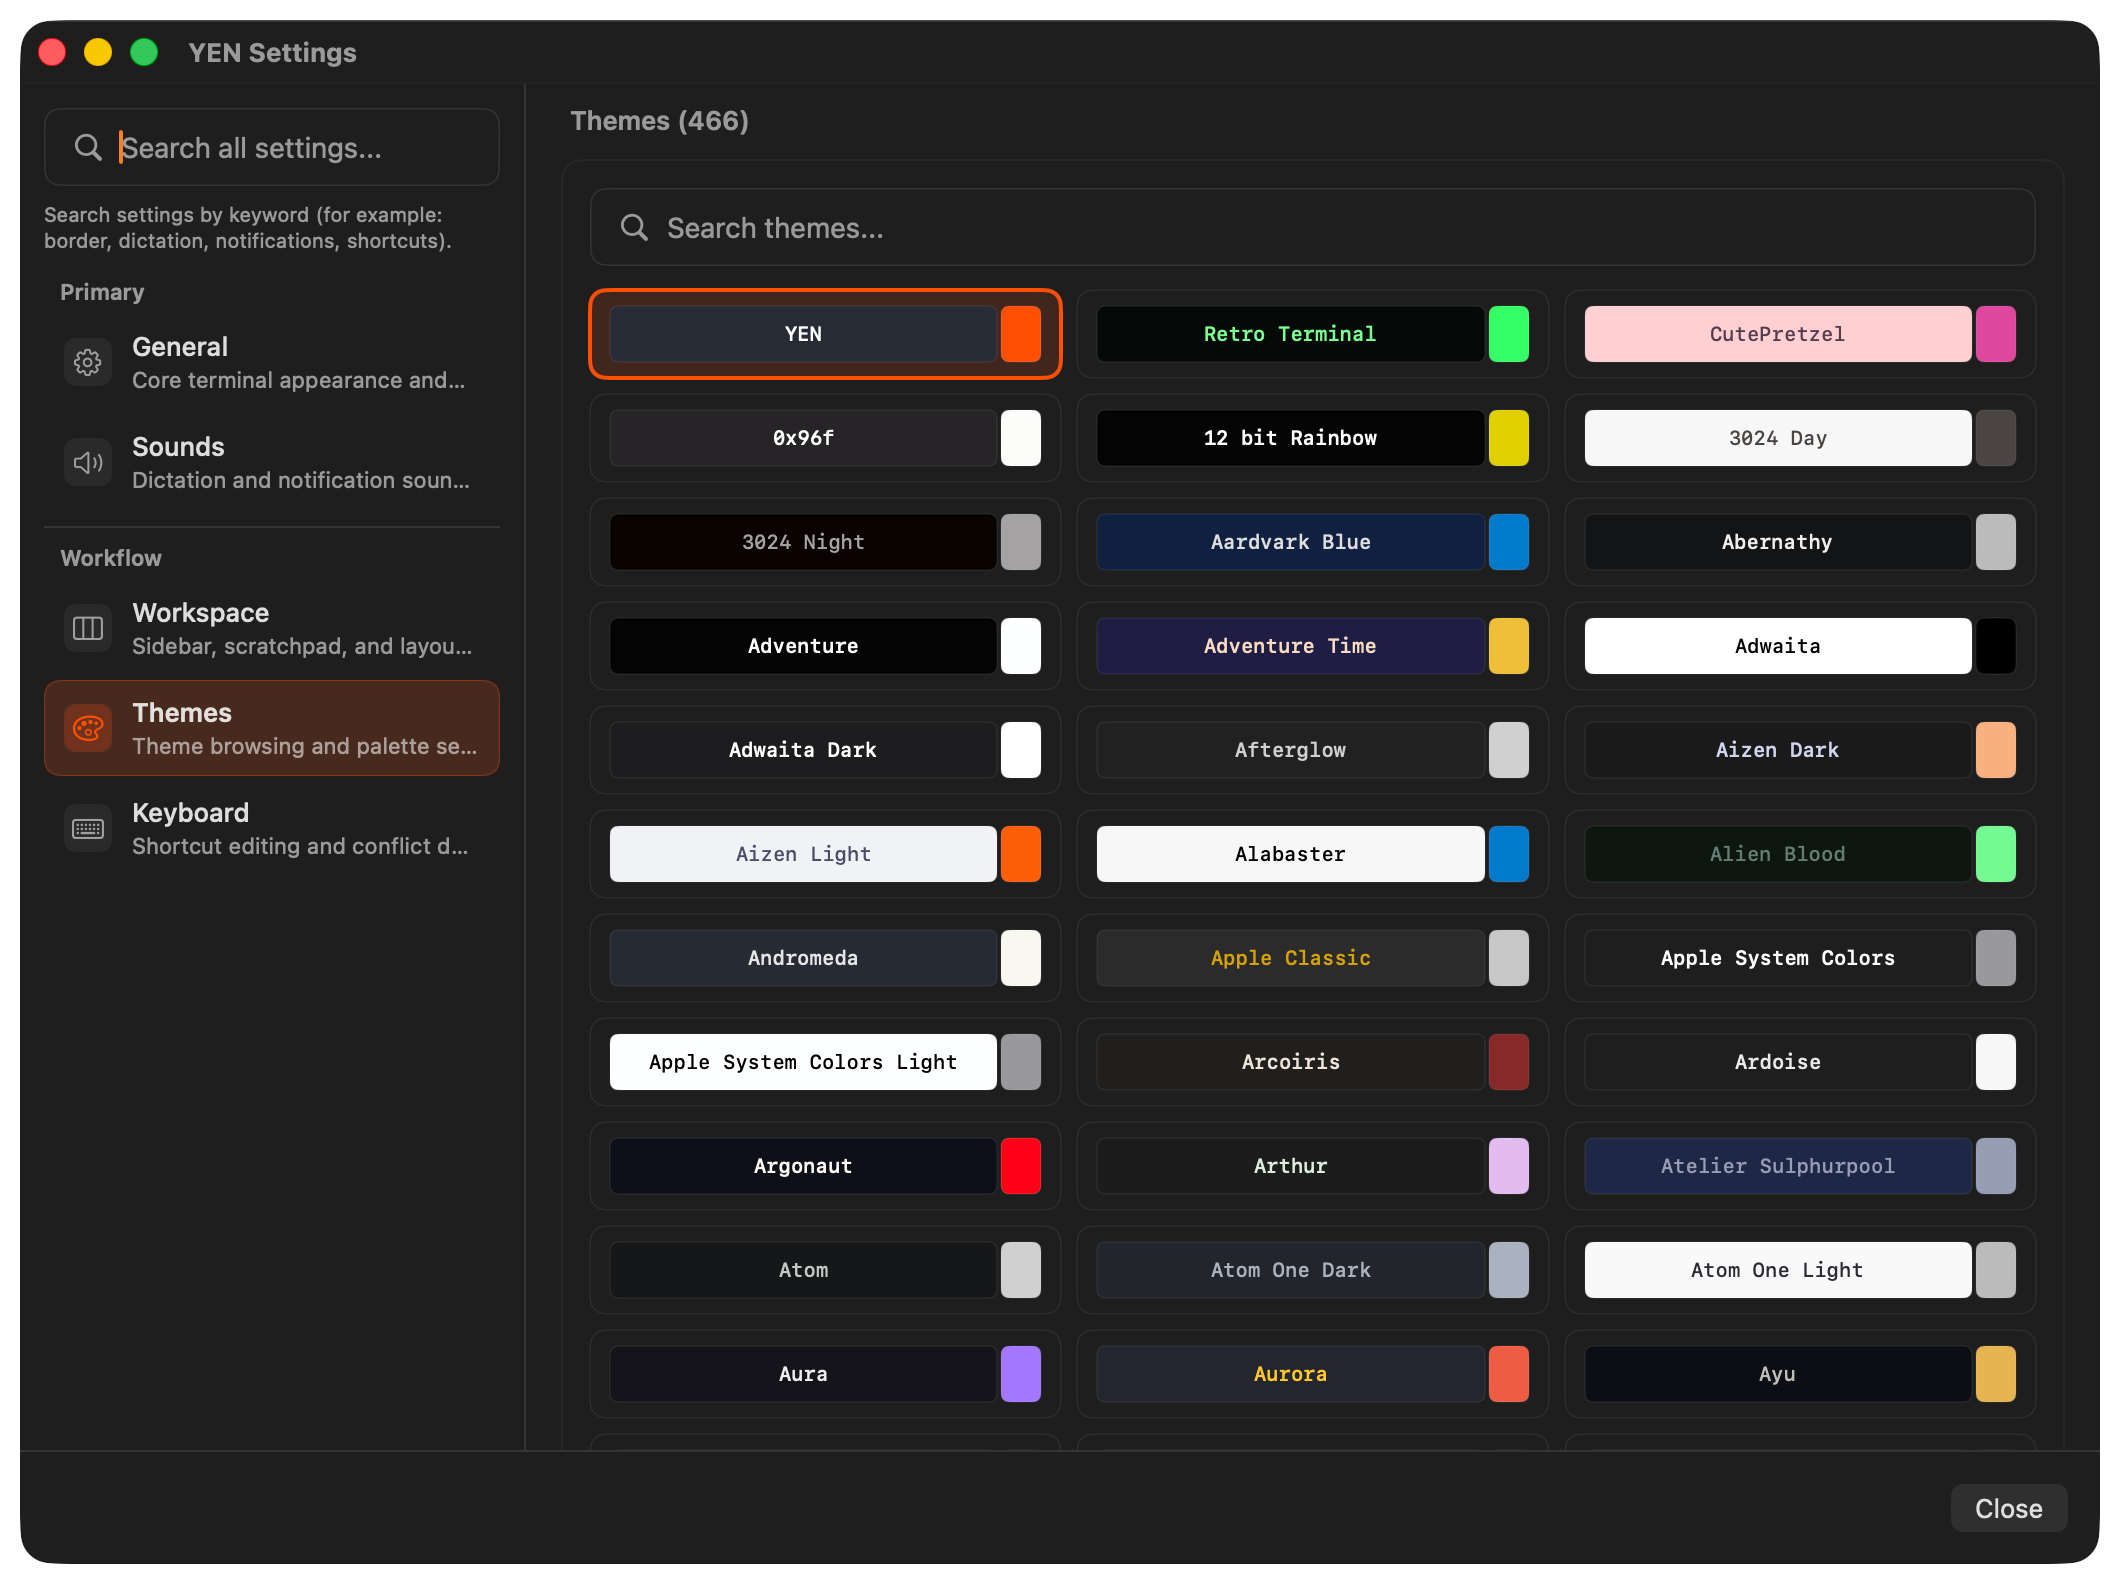Click the Keyboard icon in sidebar
2120x1584 pixels.
[88, 828]
